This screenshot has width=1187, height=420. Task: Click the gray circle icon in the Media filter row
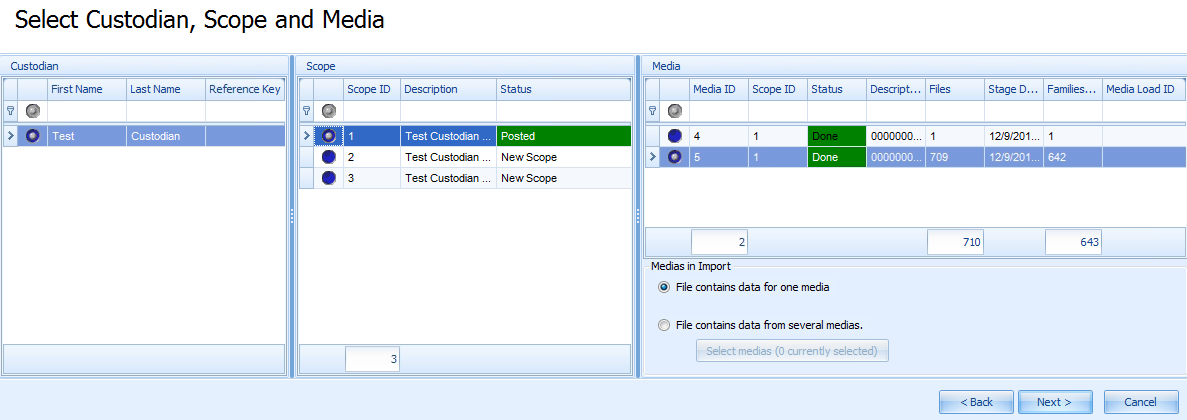tap(675, 110)
